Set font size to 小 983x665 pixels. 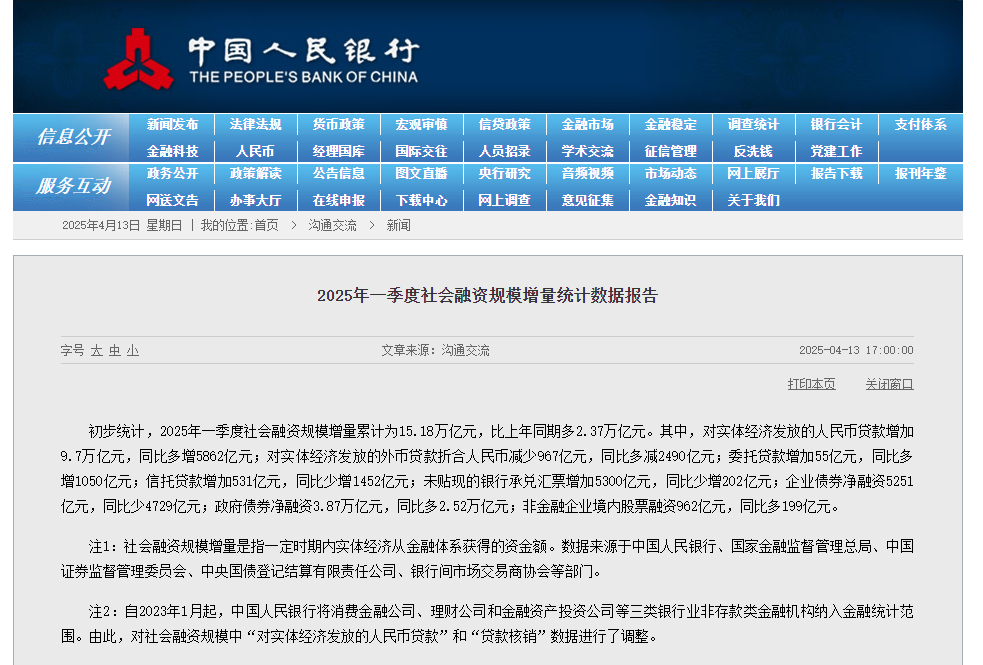(133, 351)
